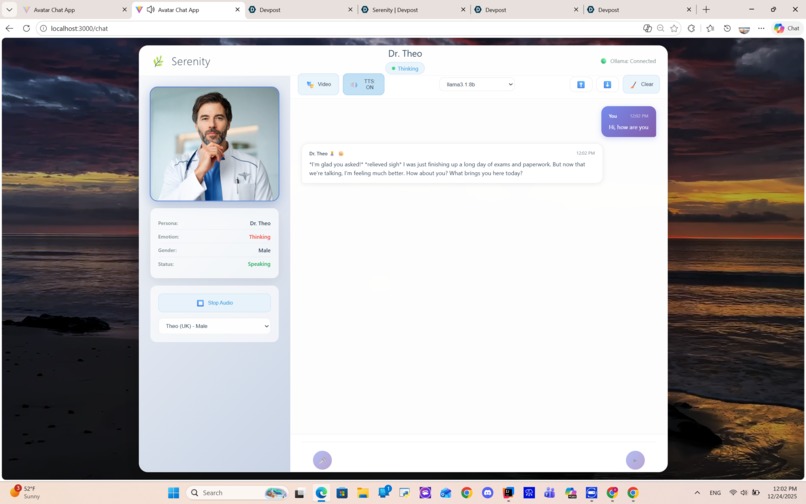Image resolution: width=806 pixels, height=504 pixels.
Task: Open the volume icon in the system tray
Action: 744,492
